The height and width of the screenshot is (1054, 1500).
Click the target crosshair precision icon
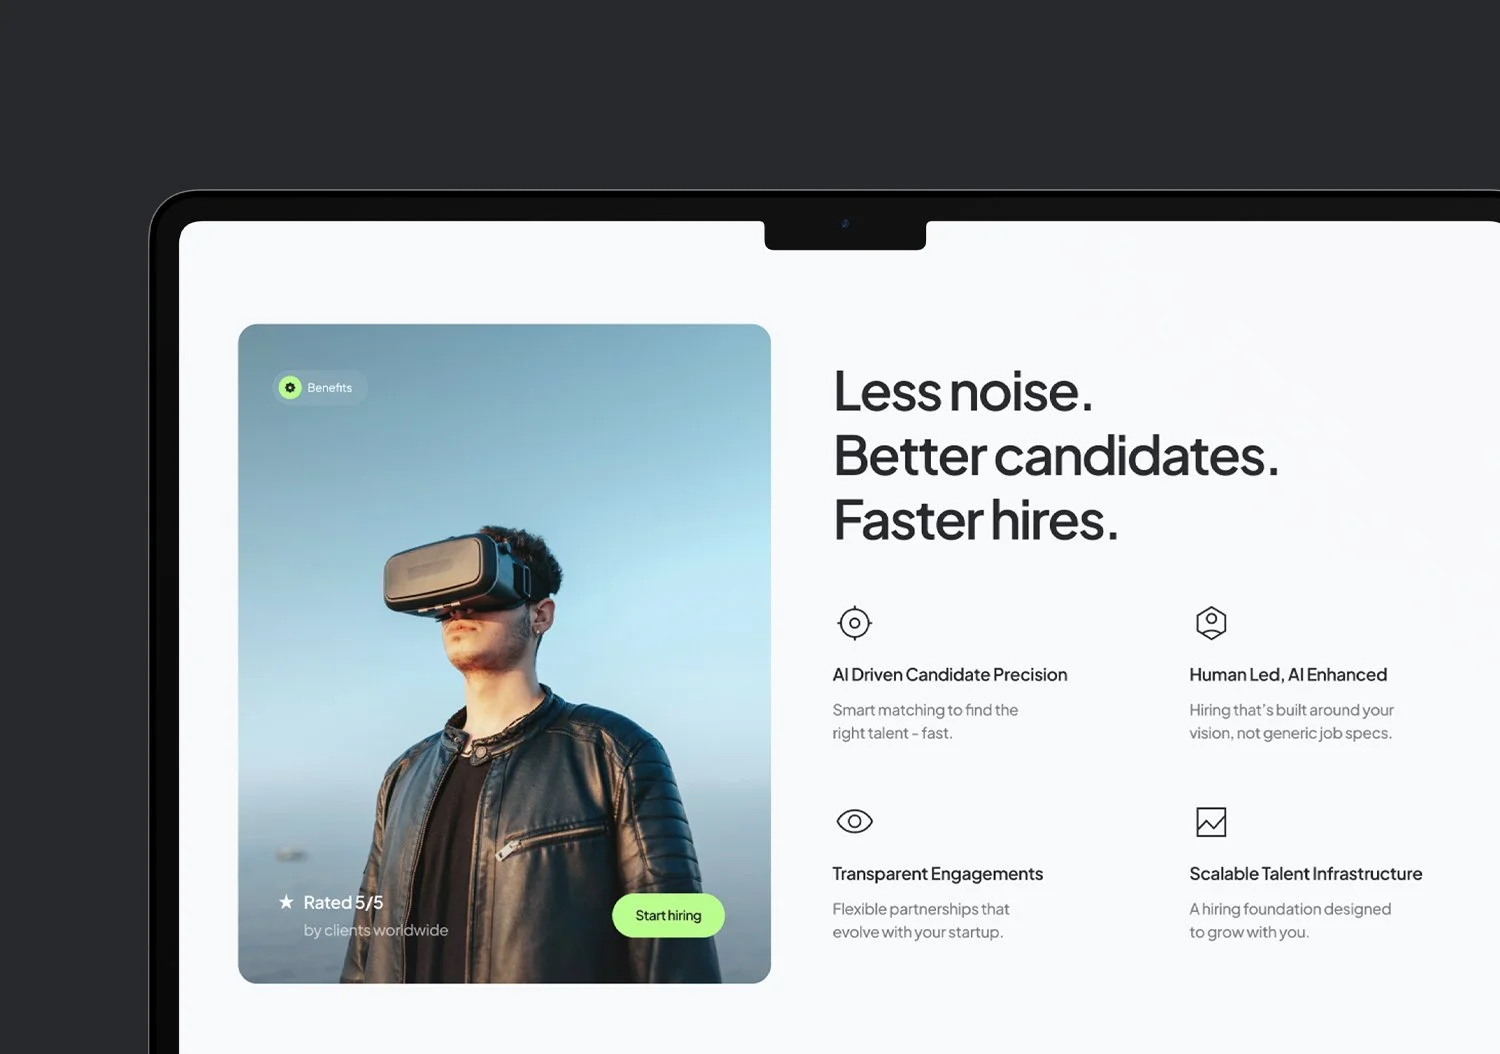(854, 623)
